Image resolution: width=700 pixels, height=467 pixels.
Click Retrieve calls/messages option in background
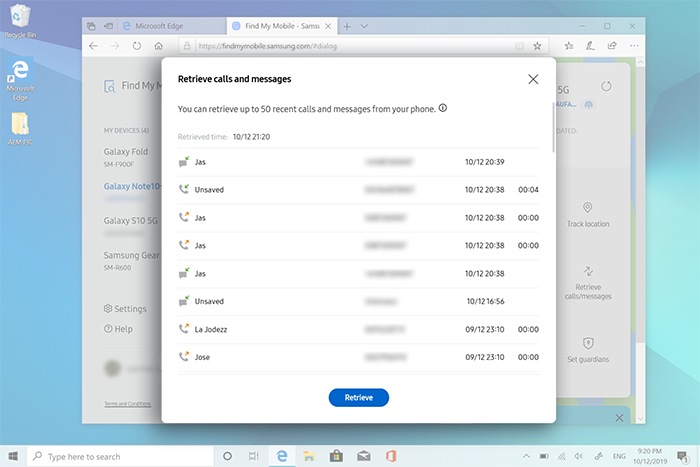tap(588, 283)
